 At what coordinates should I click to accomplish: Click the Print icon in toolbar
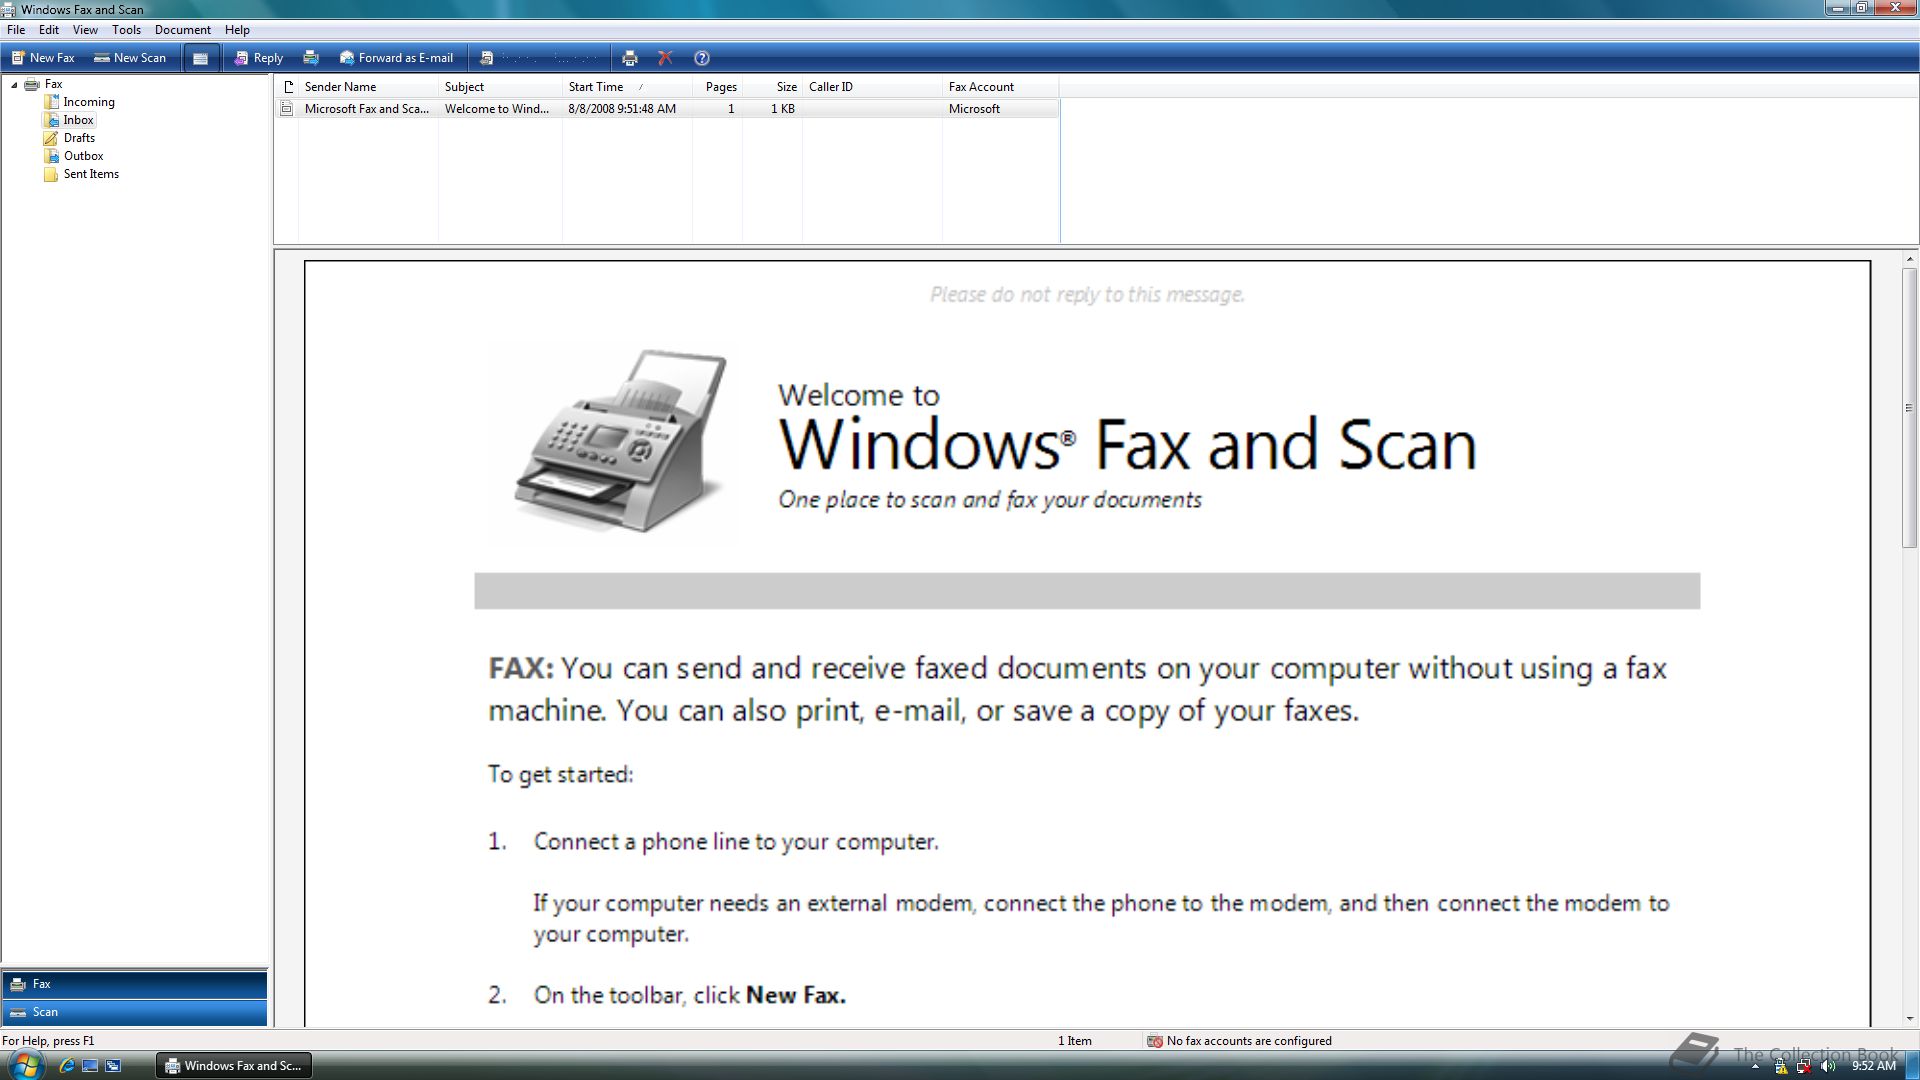pos(630,58)
